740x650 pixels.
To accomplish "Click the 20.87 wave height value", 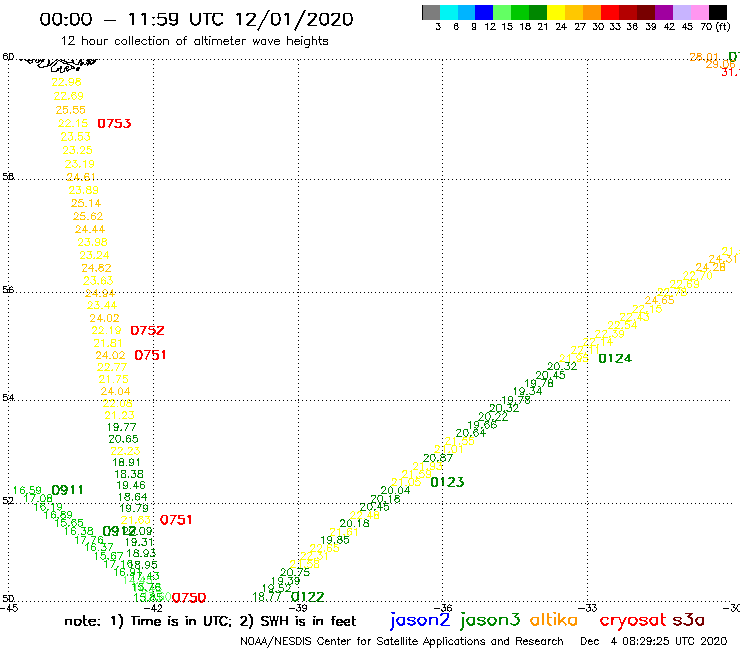I will 438,458.
